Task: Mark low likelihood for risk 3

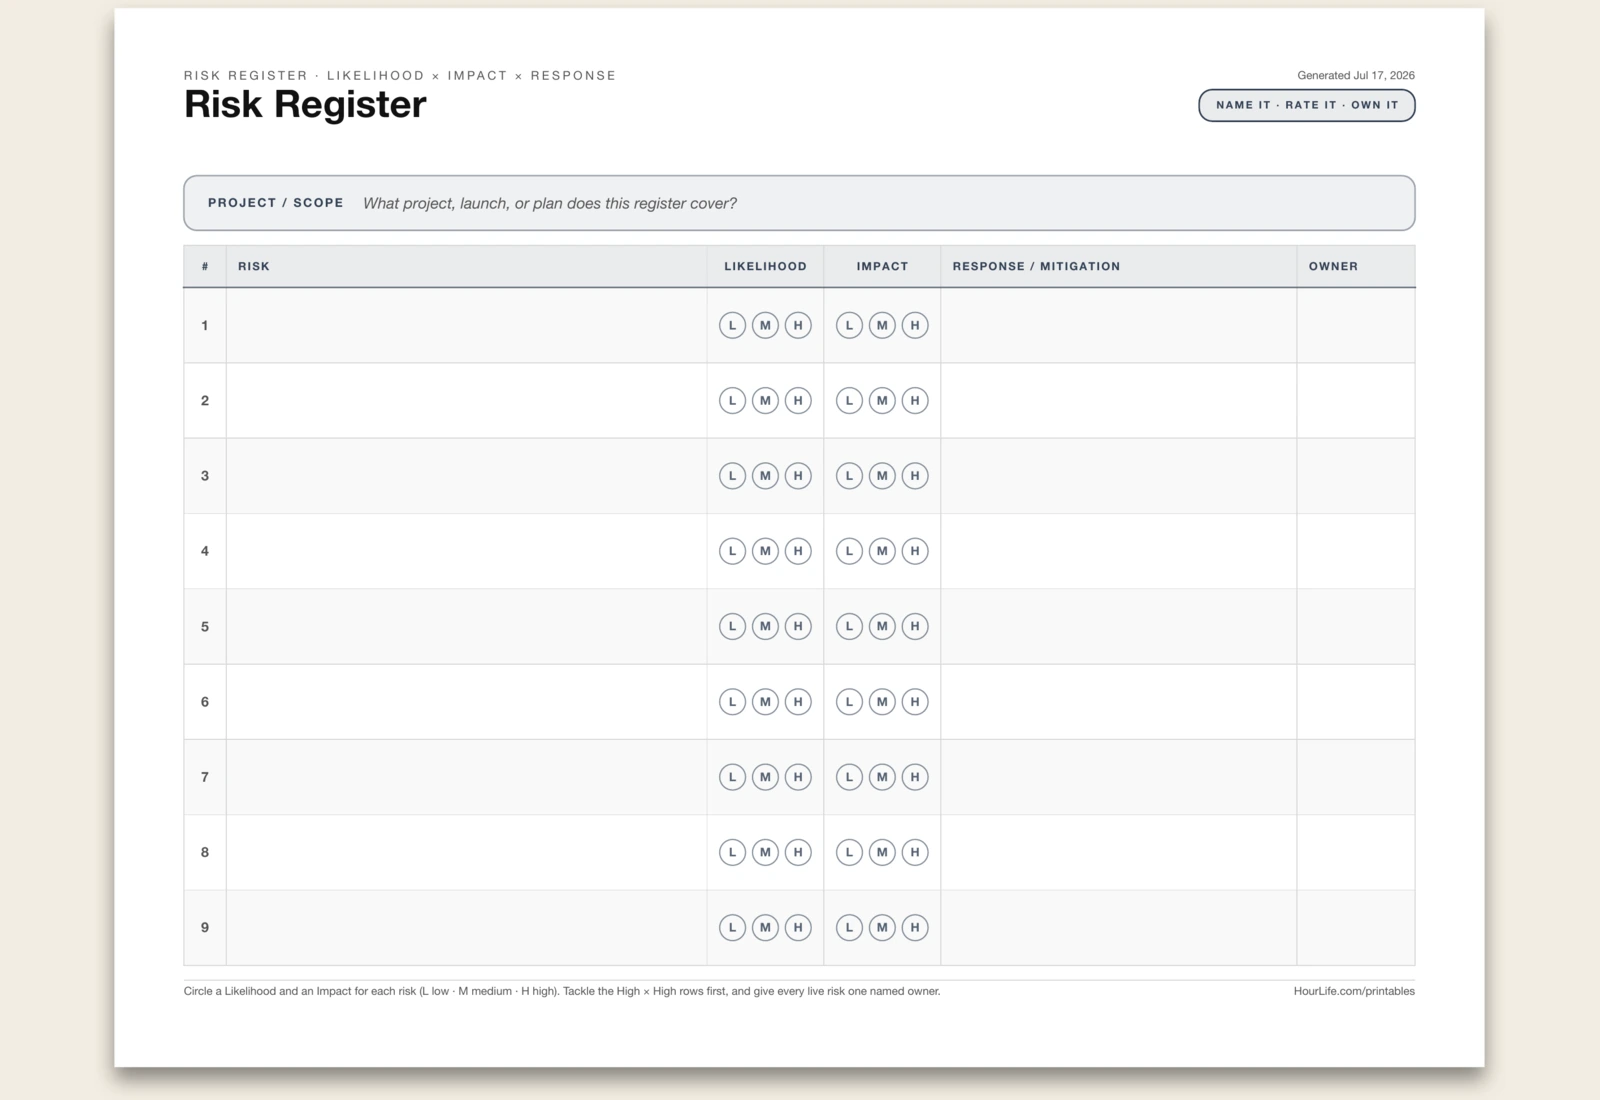Action: pyautogui.click(x=732, y=476)
